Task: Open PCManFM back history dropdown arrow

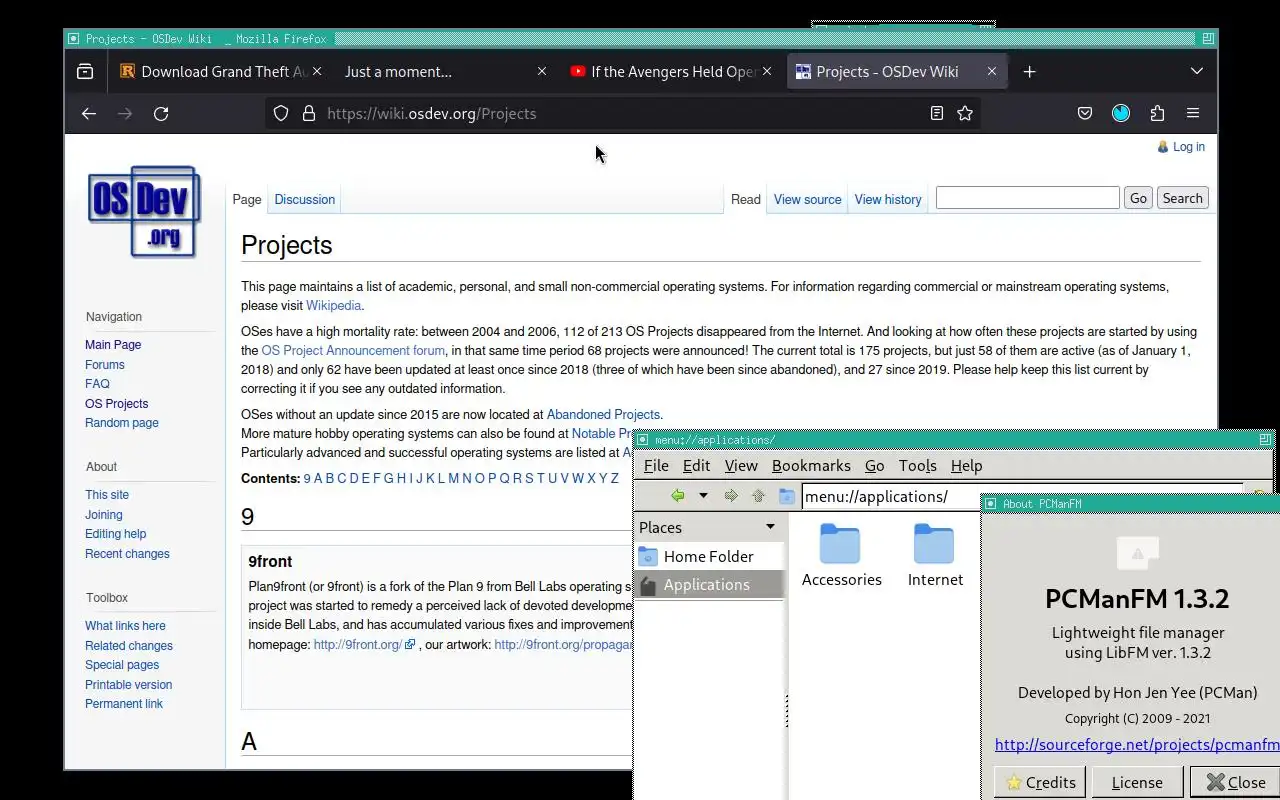Action: (x=703, y=496)
